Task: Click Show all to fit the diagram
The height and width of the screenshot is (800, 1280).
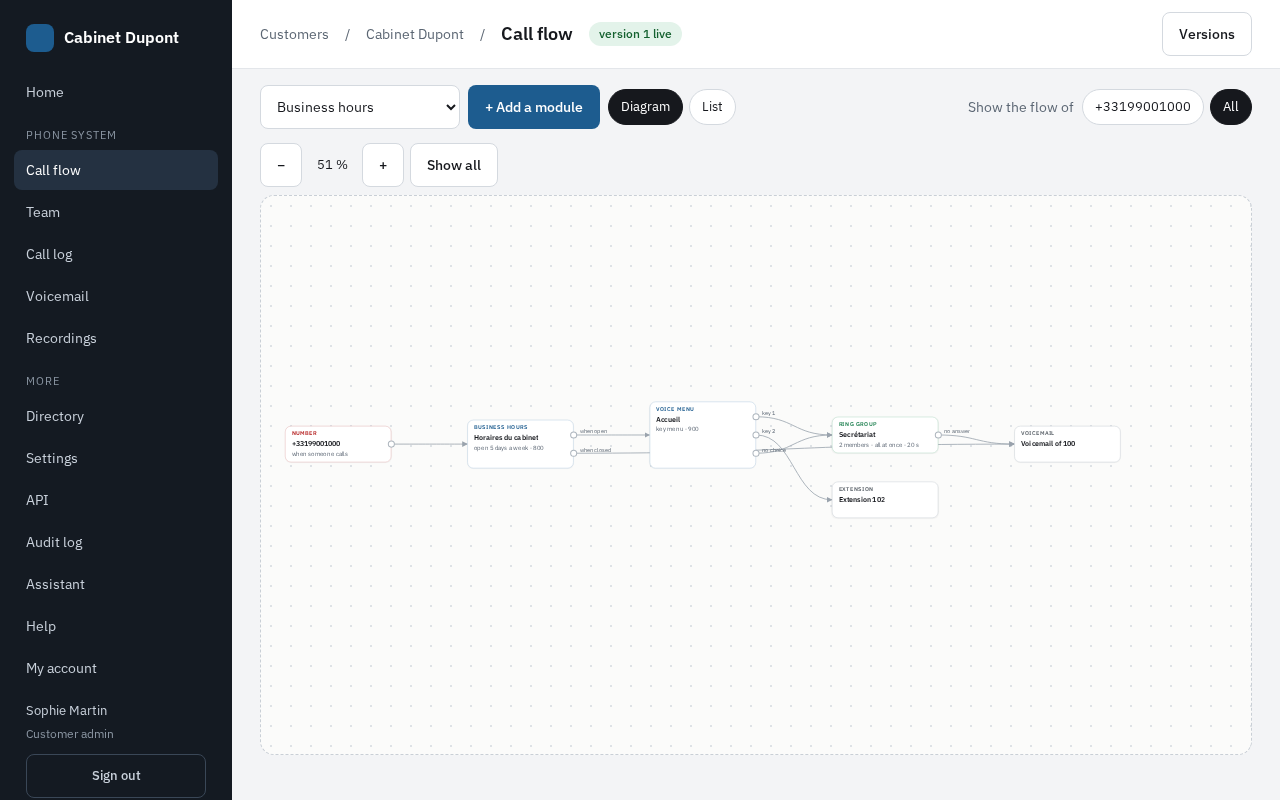Action: click(454, 165)
